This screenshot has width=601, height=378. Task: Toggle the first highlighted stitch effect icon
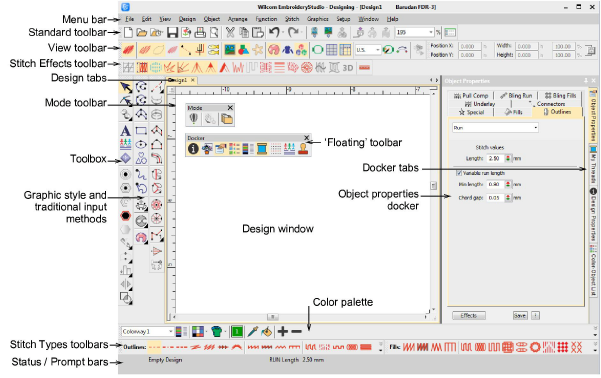142,68
